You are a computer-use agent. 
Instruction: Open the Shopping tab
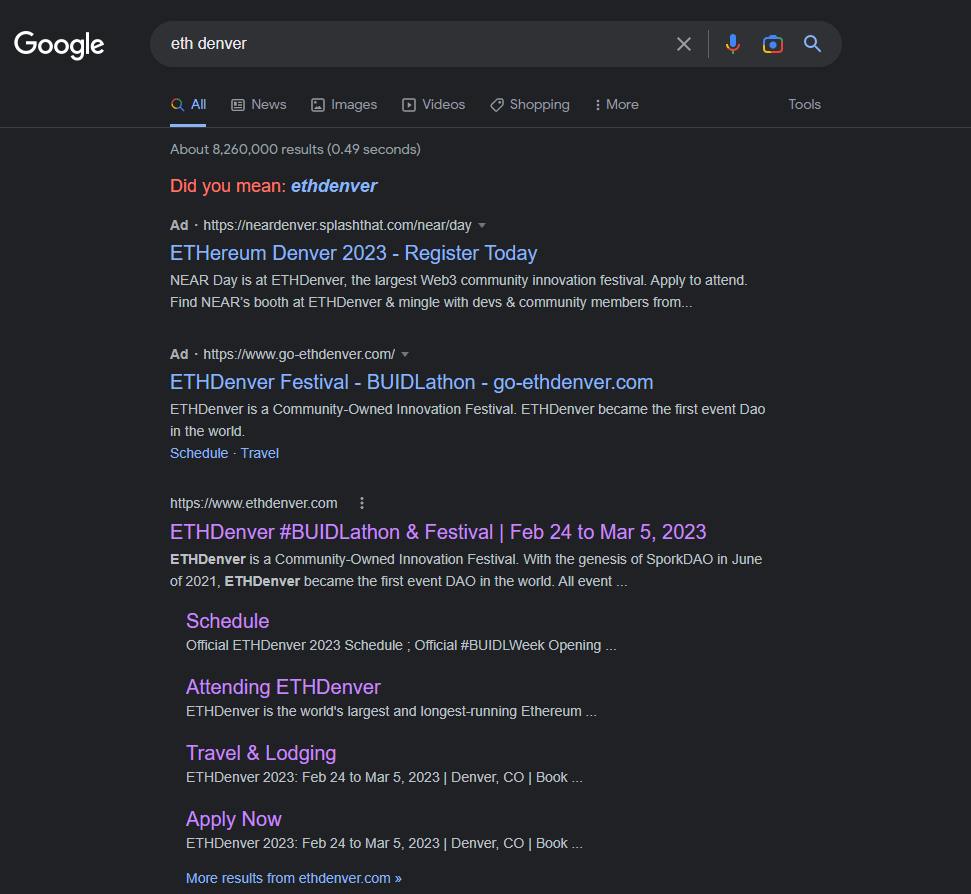click(x=530, y=104)
